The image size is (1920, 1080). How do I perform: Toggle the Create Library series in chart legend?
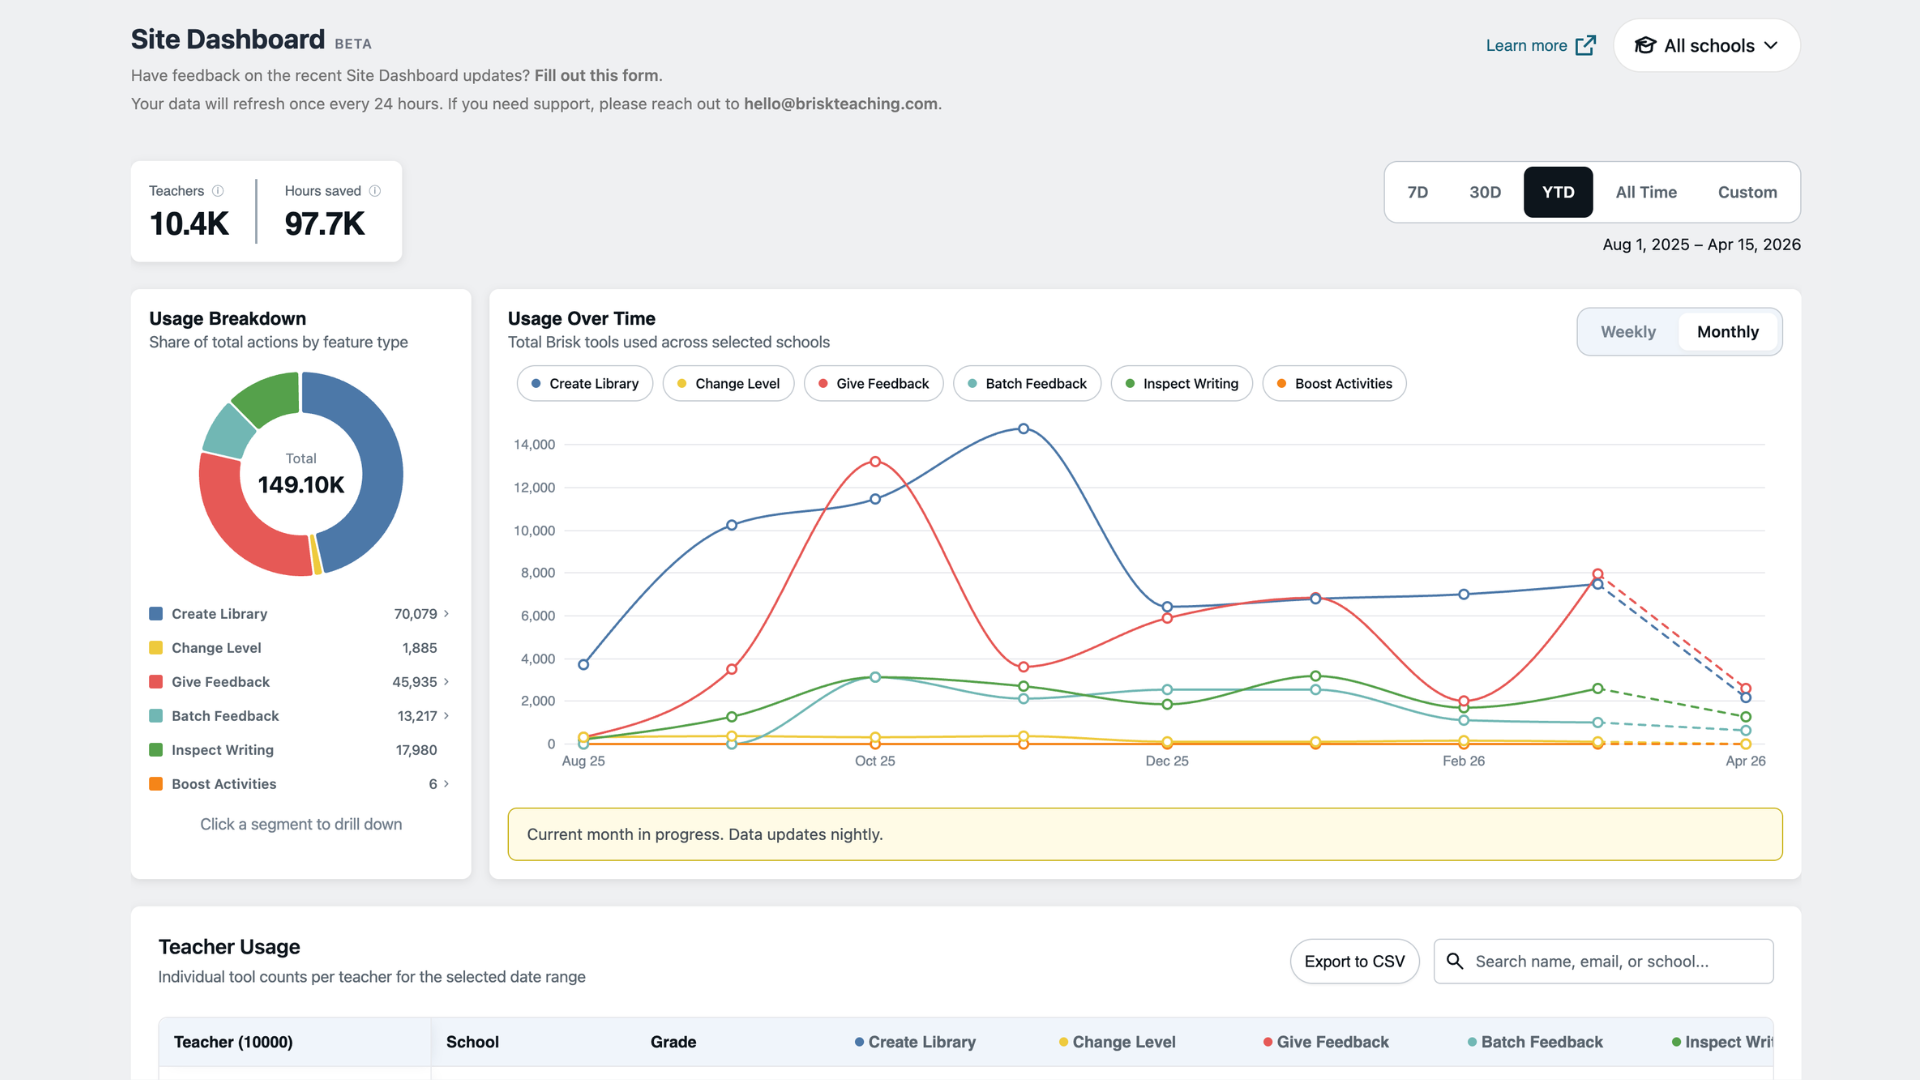[585, 384]
